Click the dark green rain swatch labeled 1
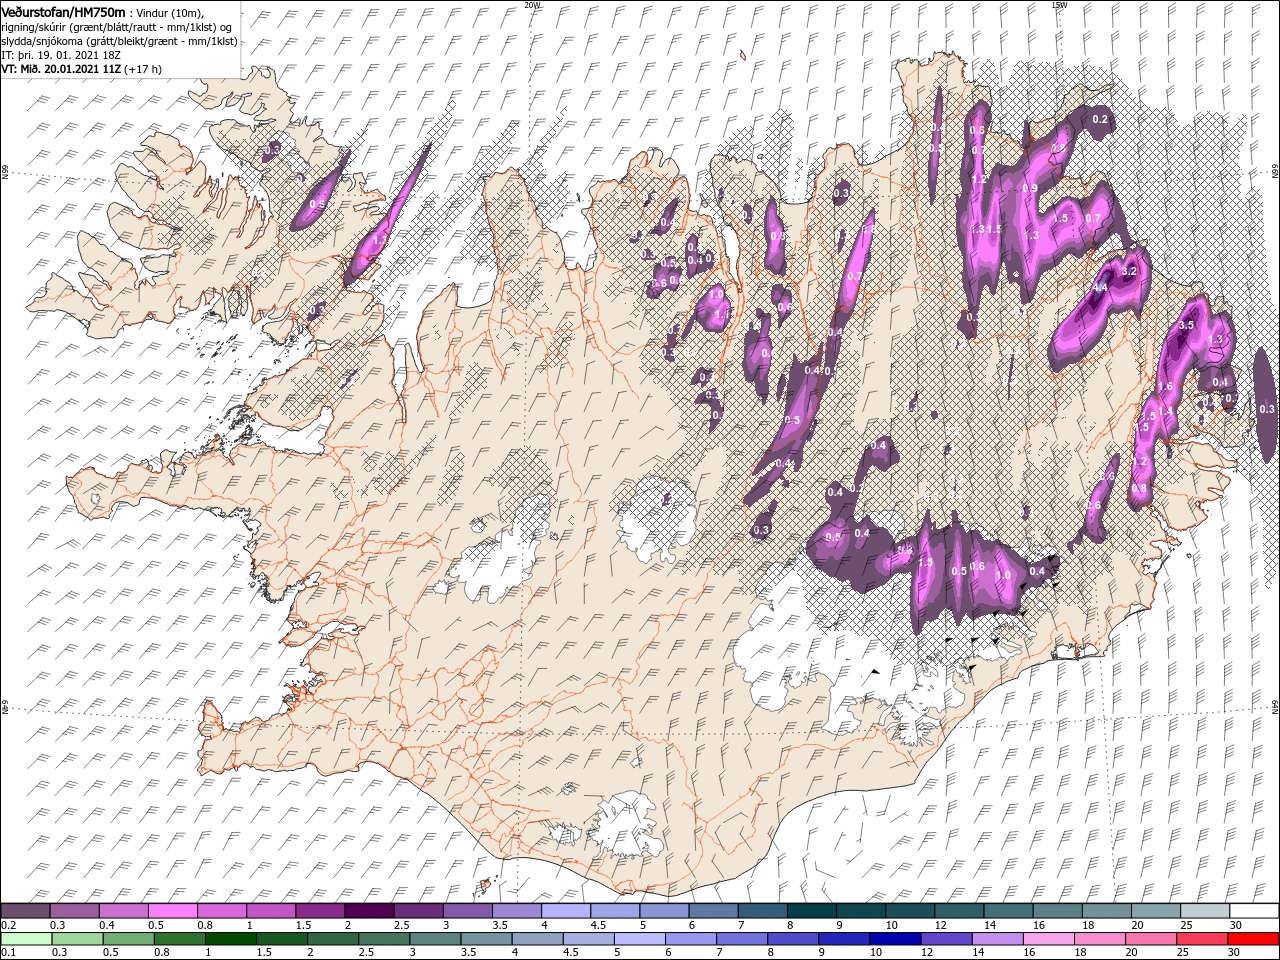This screenshot has width=1280, height=960. (229, 939)
